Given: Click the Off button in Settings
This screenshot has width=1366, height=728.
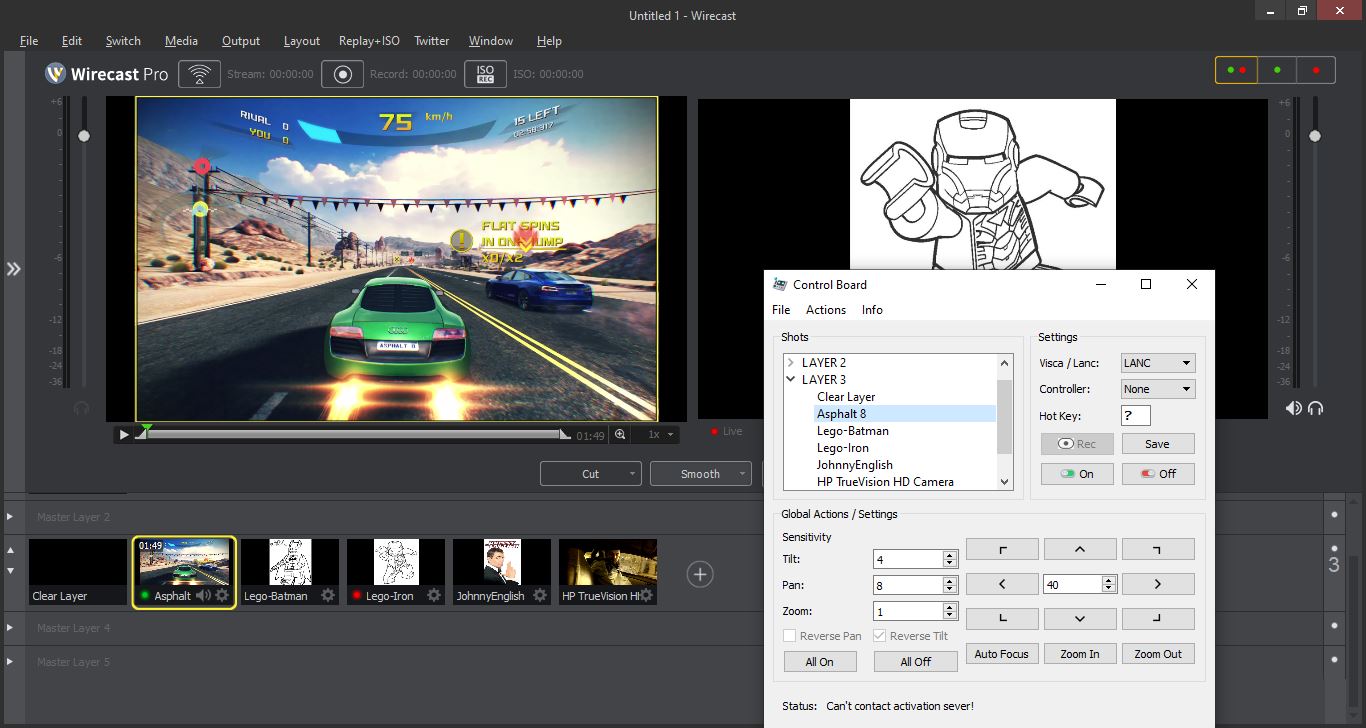Looking at the screenshot, I should (x=1158, y=474).
